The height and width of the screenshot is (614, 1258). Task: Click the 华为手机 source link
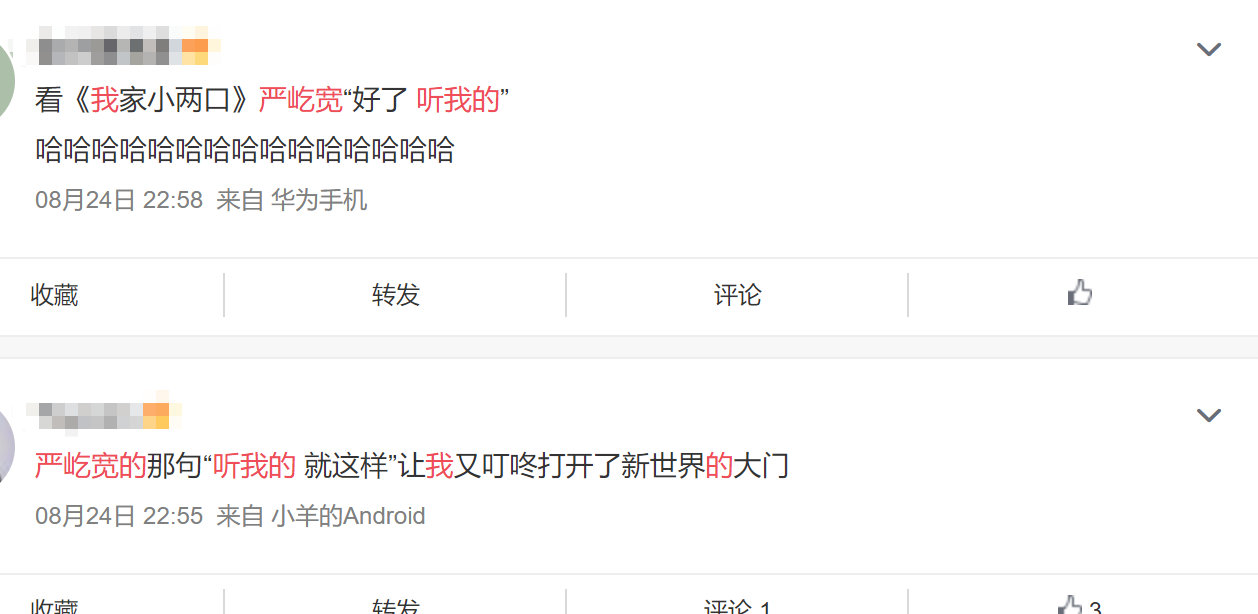click(319, 200)
